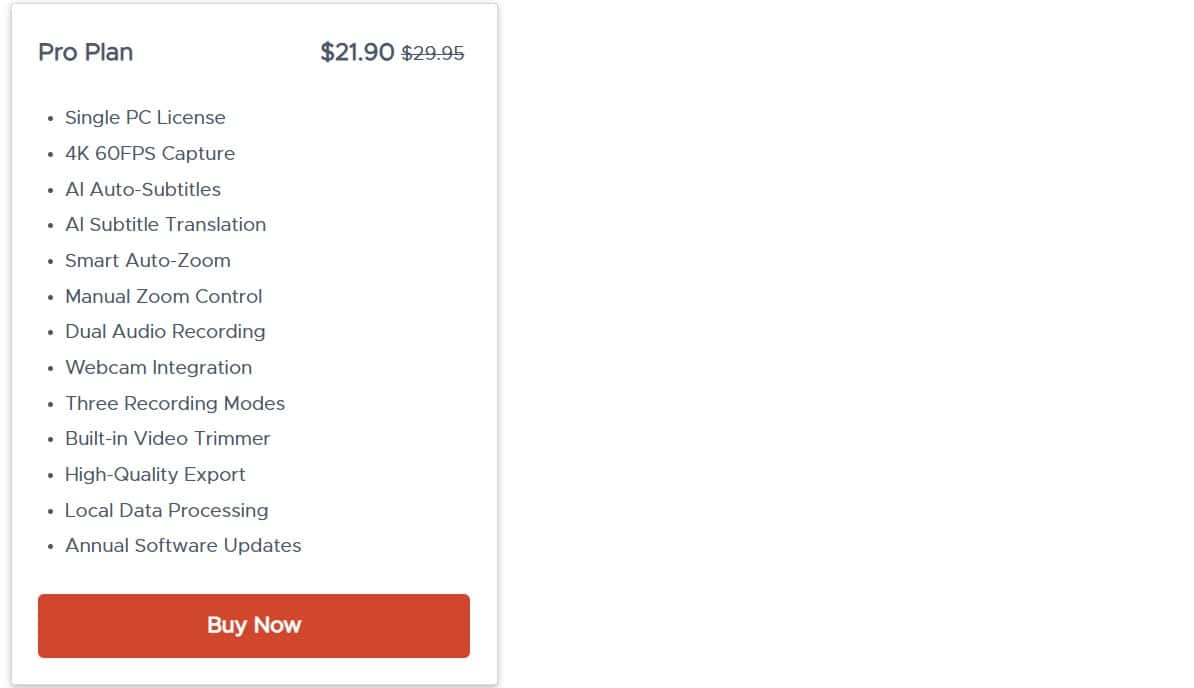1194x688 pixels.
Task: Click the 4K 60FPS Capture item
Action: tap(149, 153)
